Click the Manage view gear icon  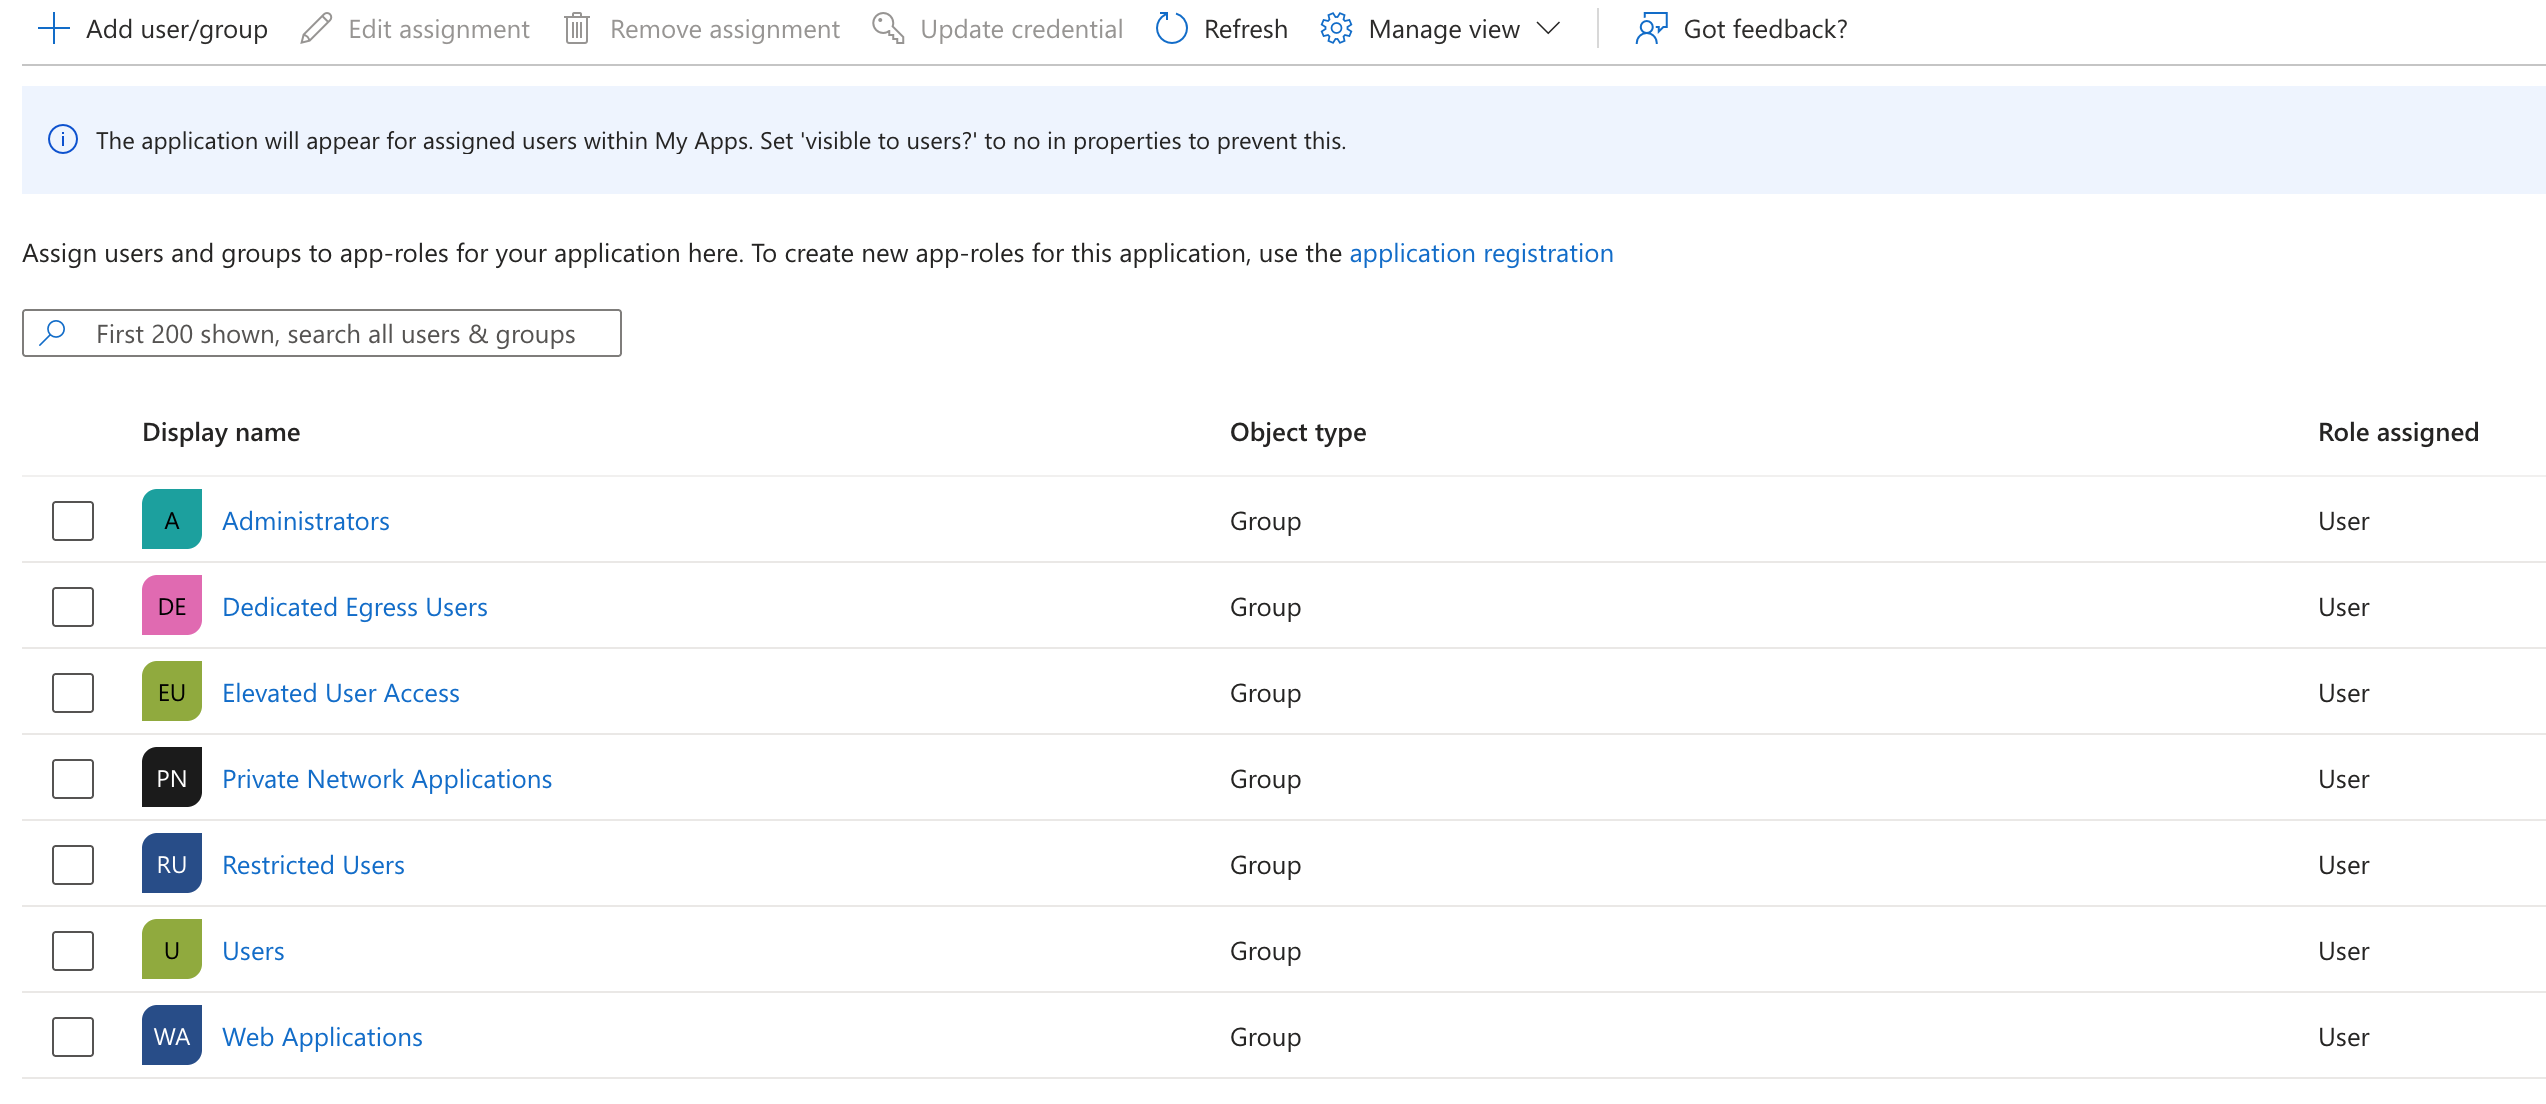tap(1336, 29)
